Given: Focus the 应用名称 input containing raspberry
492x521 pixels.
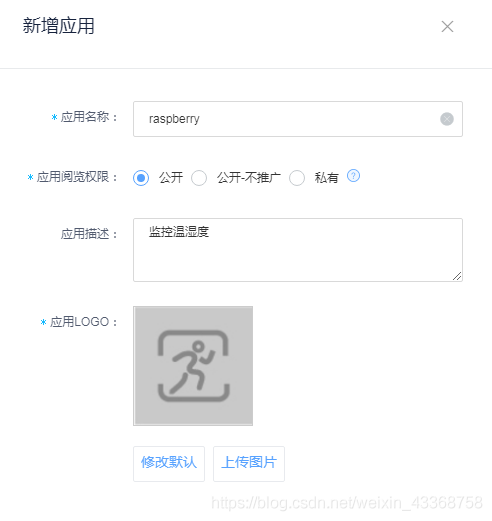Looking at the screenshot, I should (298, 119).
